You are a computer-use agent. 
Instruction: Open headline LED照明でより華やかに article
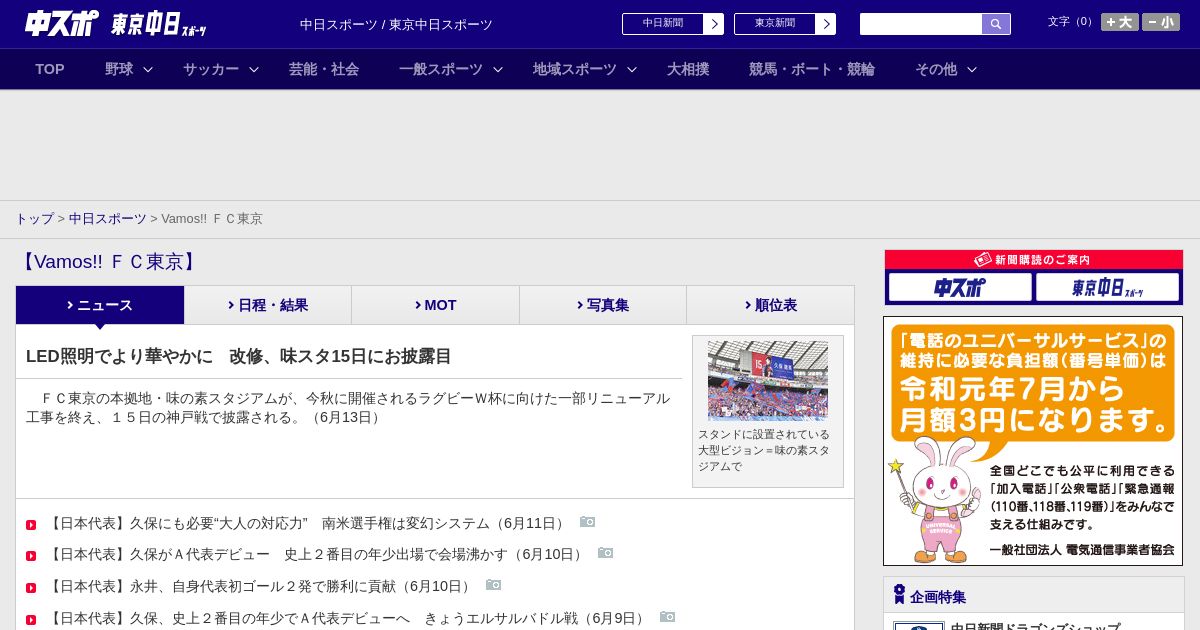point(239,356)
